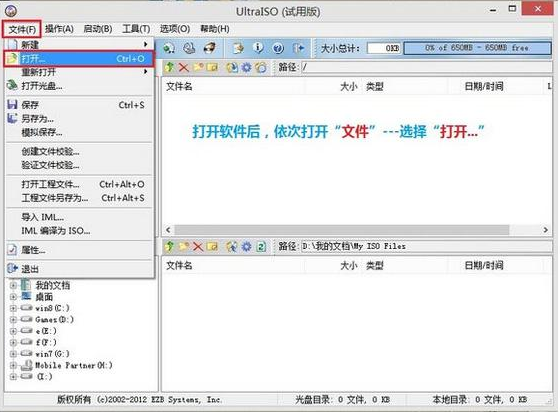This screenshot has height=412, width=560.
Task: Click the blue gear icon in ISO pane toolbar
Action: tap(246, 67)
